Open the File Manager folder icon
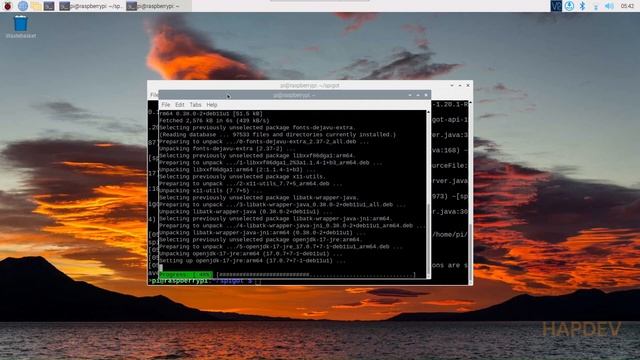 click(36, 6)
